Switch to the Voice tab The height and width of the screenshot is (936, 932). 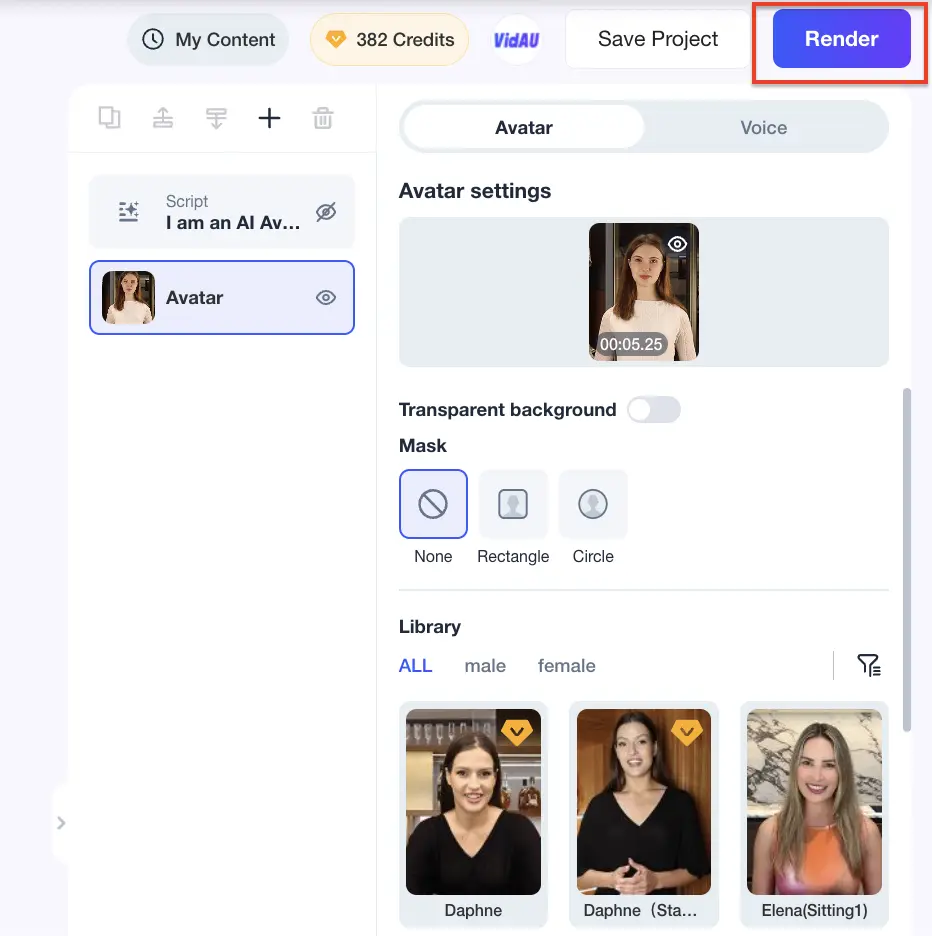point(764,127)
